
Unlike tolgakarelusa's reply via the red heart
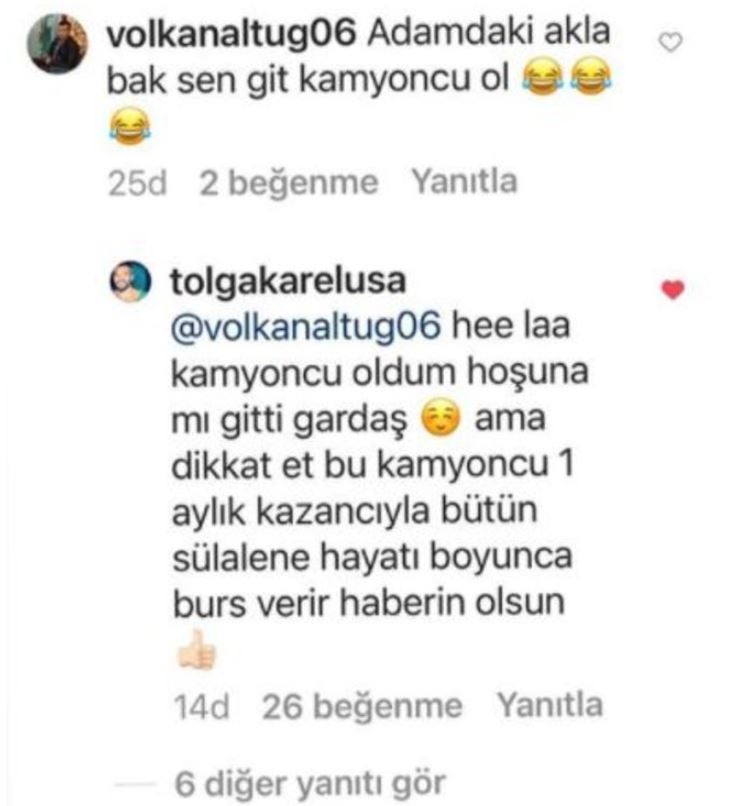673,289
